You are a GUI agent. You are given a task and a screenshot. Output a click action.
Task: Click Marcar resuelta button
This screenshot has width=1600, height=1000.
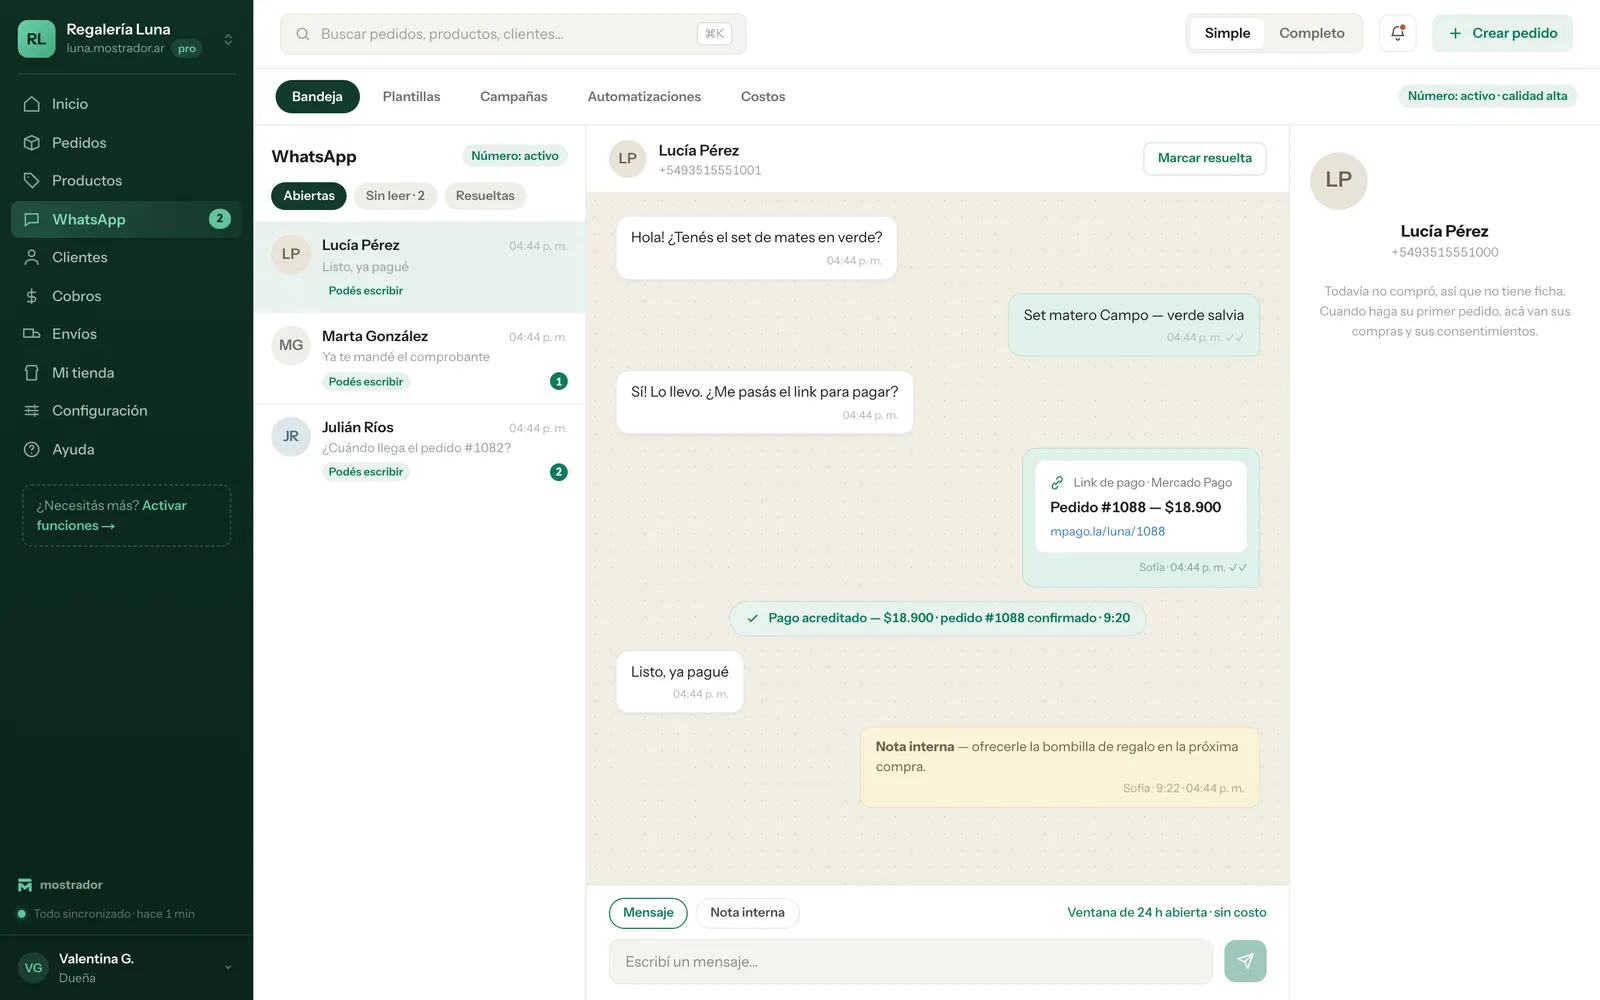pyautogui.click(x=1204, y=158)
